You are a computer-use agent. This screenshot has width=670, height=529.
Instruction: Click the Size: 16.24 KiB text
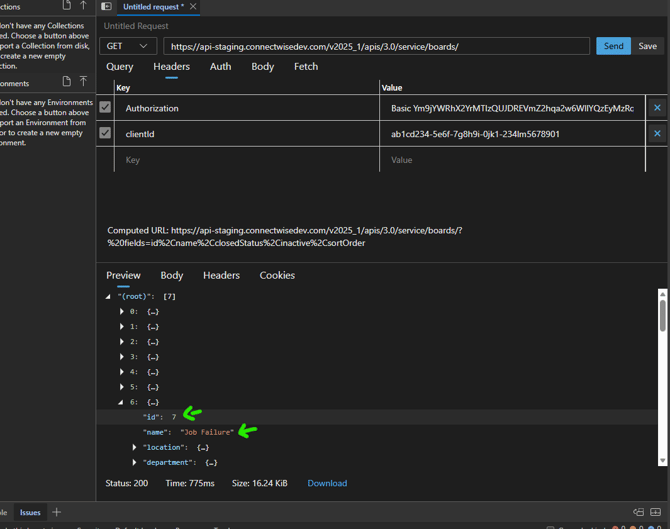(x=259, y=483)
